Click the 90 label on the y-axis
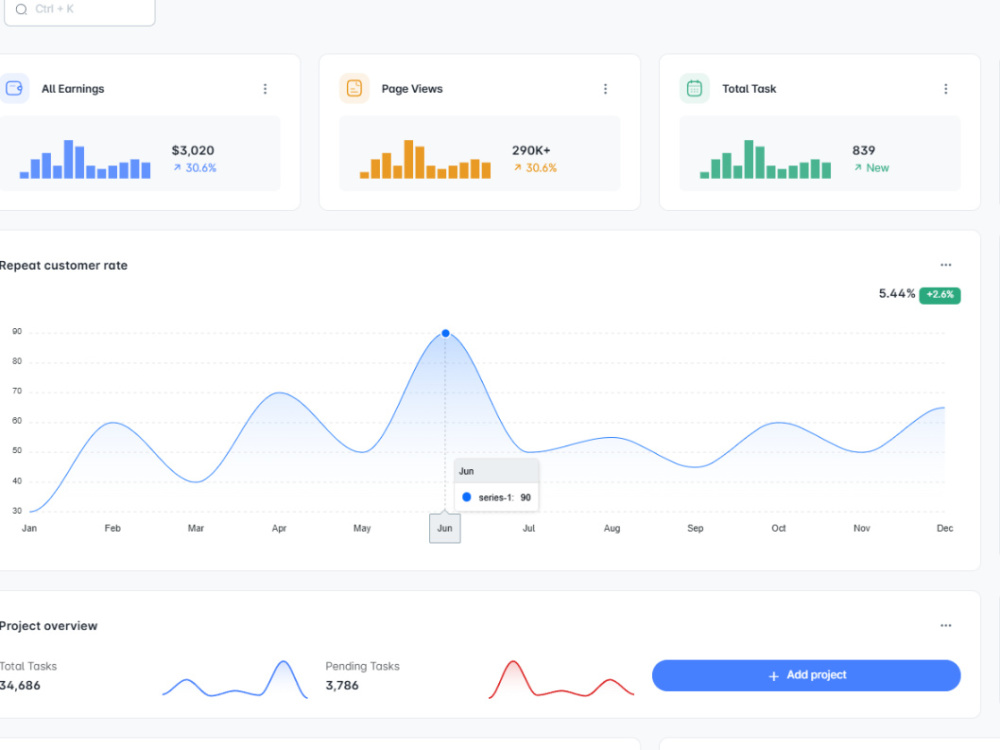Viewport: 1000px width, 750px height. pos(17,332)
